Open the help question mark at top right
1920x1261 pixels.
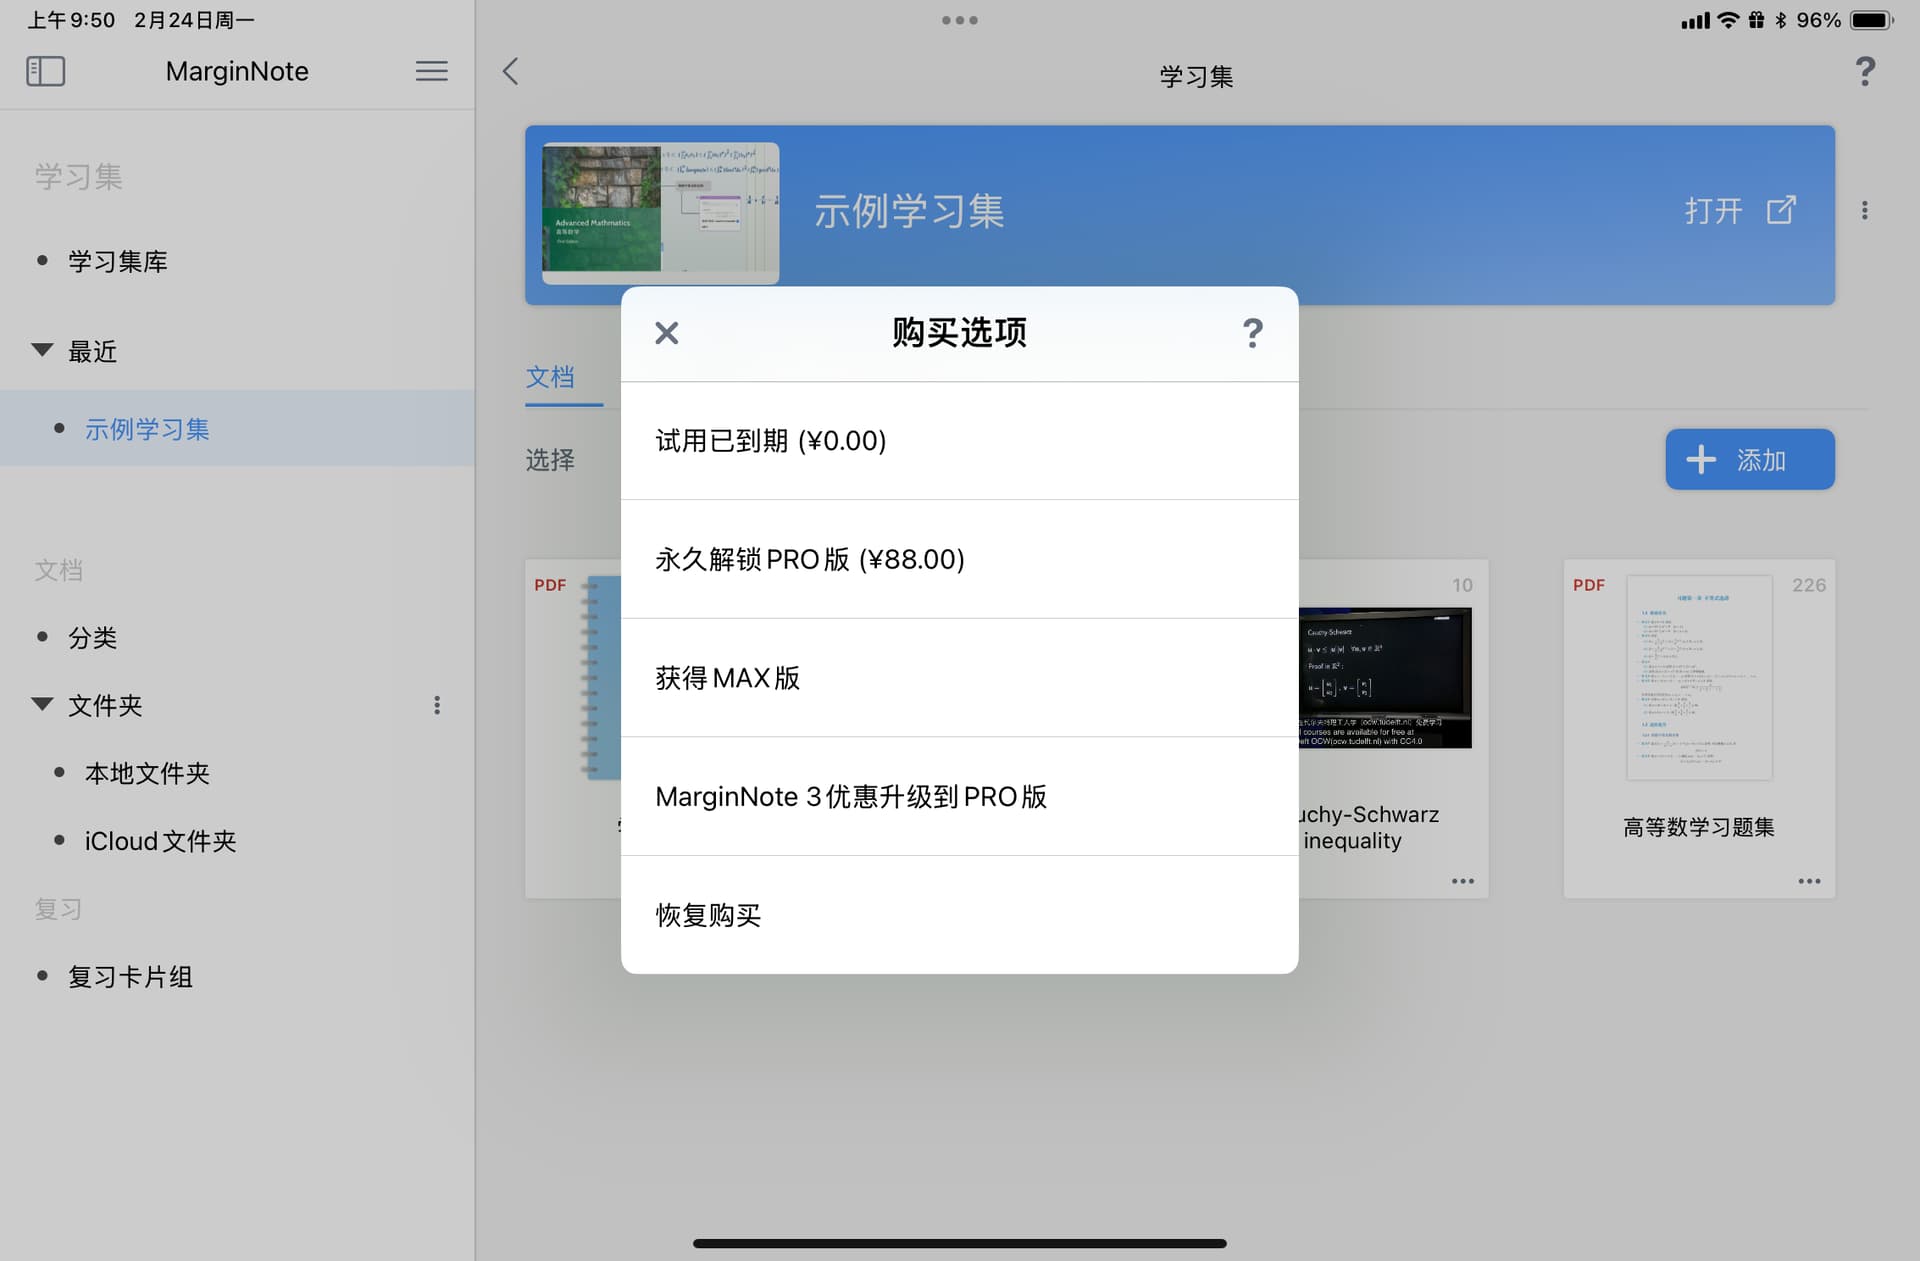click(x=1864, y=71)
